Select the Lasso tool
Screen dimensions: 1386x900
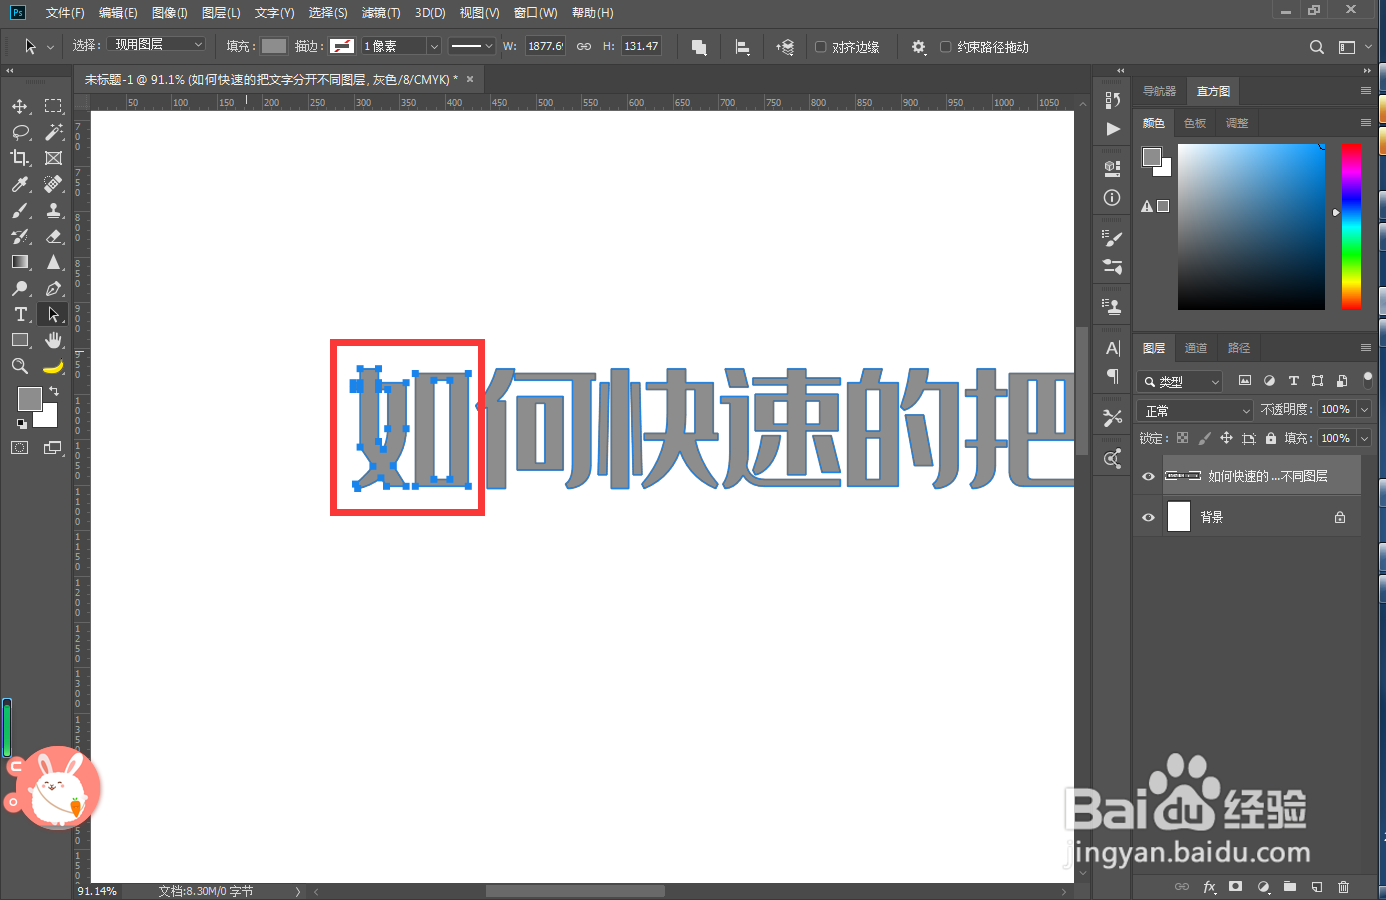20,131
